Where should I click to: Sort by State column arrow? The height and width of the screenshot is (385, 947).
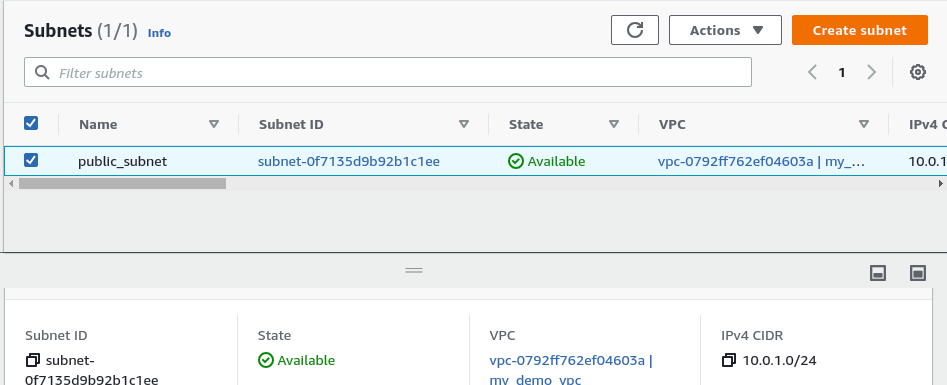point(614,124)
